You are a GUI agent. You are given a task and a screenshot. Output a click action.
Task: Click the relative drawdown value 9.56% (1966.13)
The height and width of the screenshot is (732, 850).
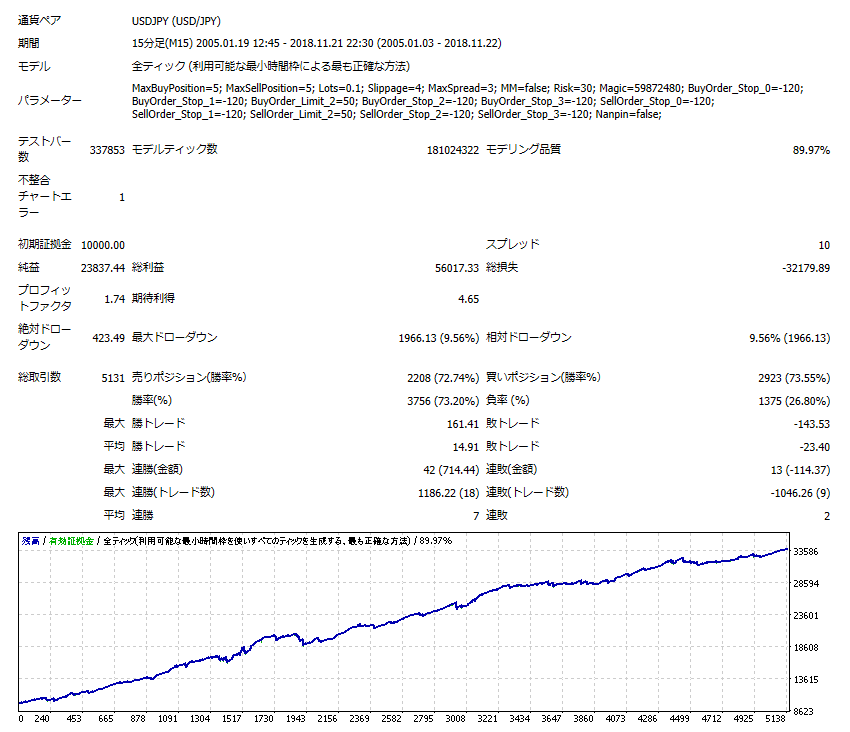pyautogui.click(x=789, y=338)
